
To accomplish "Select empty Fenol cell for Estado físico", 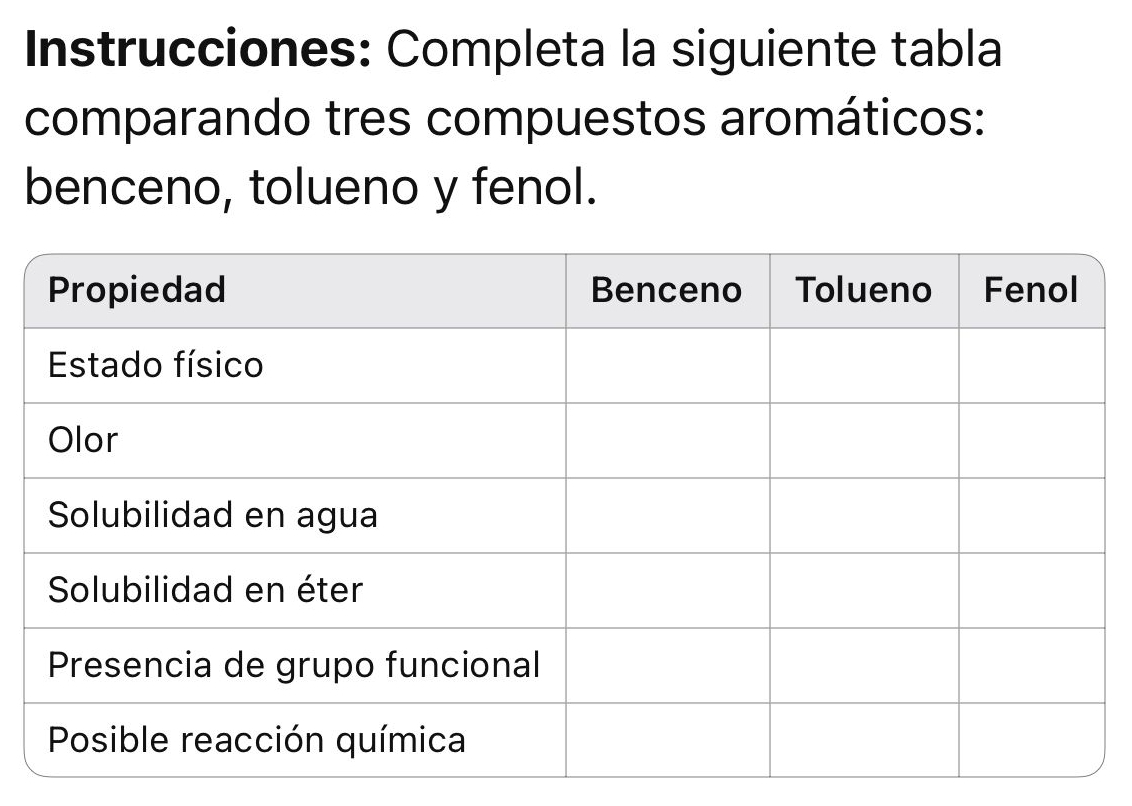I will [x=1032, y=365].
